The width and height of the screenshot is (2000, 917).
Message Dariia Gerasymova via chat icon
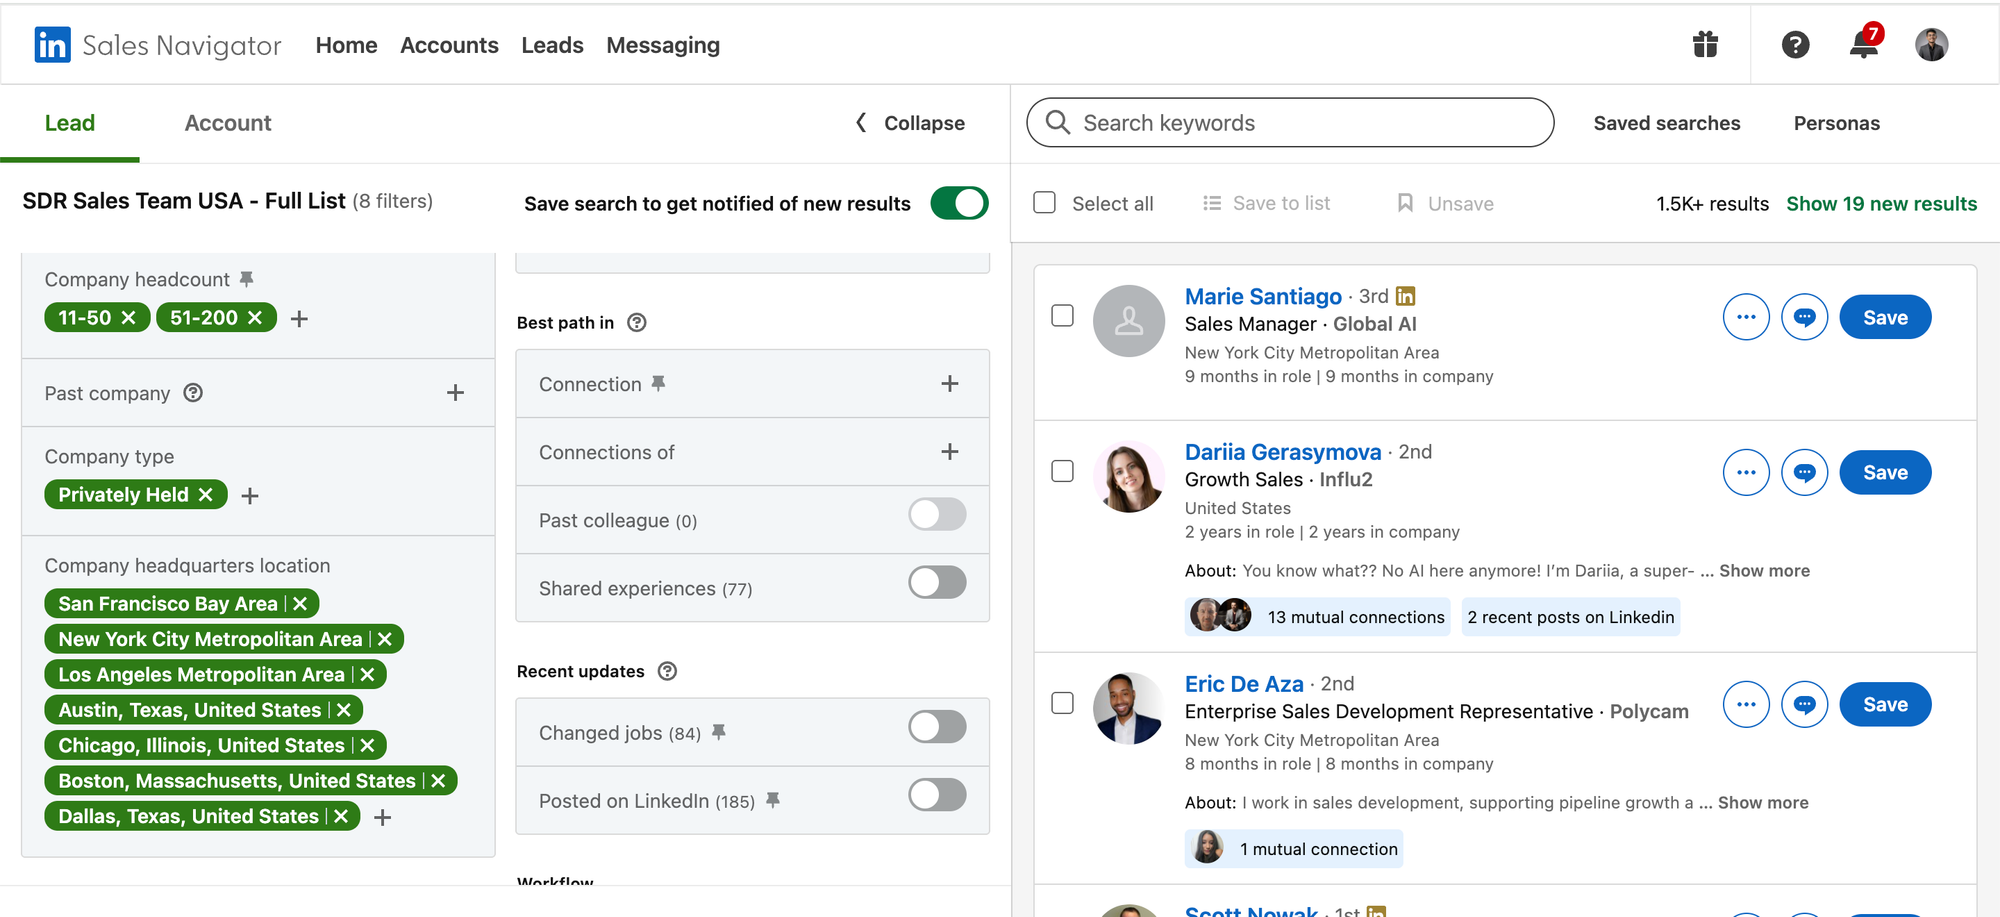pyautogui.click(x=1804, y=473)
